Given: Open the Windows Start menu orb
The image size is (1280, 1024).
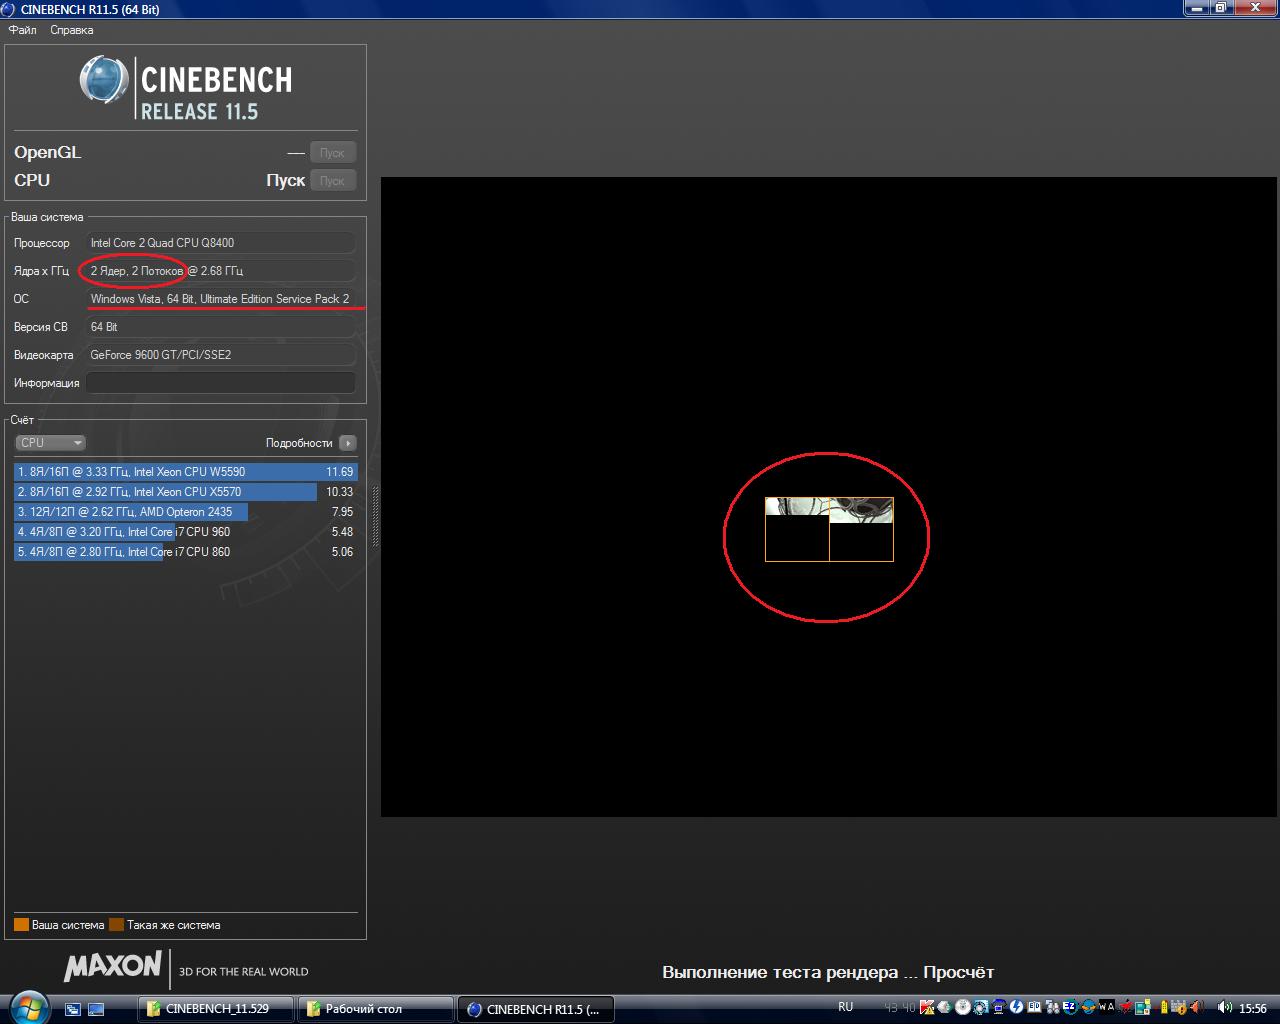Looking at the screenshot, I should [x=27, y=1007].
